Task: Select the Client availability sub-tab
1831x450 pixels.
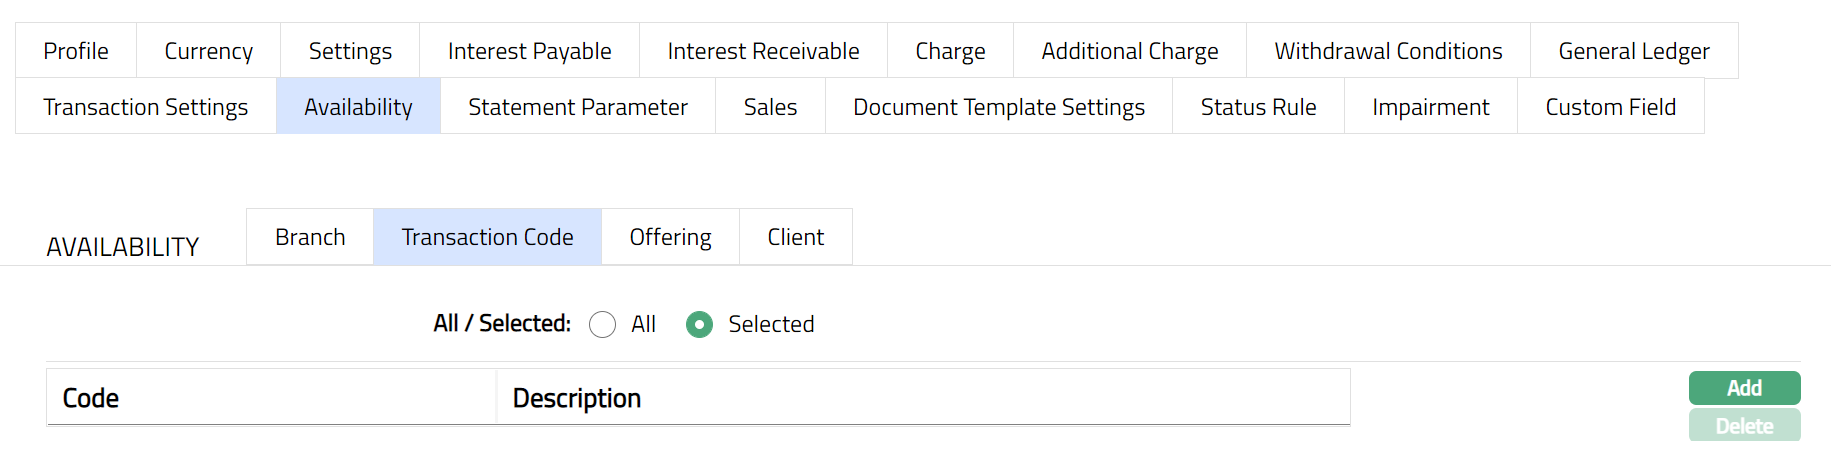Action: click(x=795, y=237)
